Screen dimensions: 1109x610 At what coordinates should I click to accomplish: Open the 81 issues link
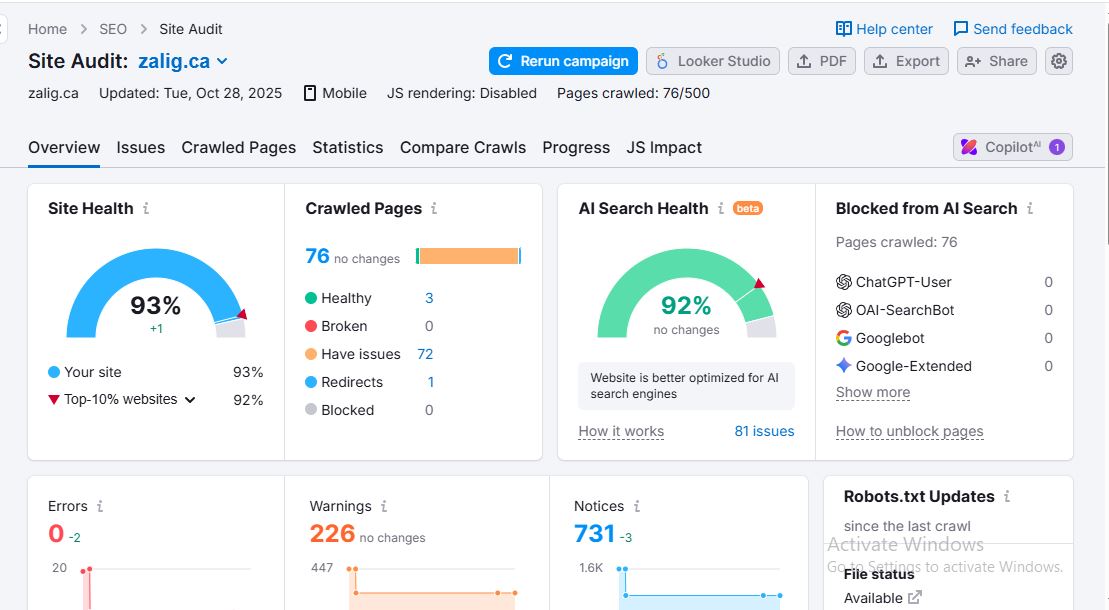(764, 431)
